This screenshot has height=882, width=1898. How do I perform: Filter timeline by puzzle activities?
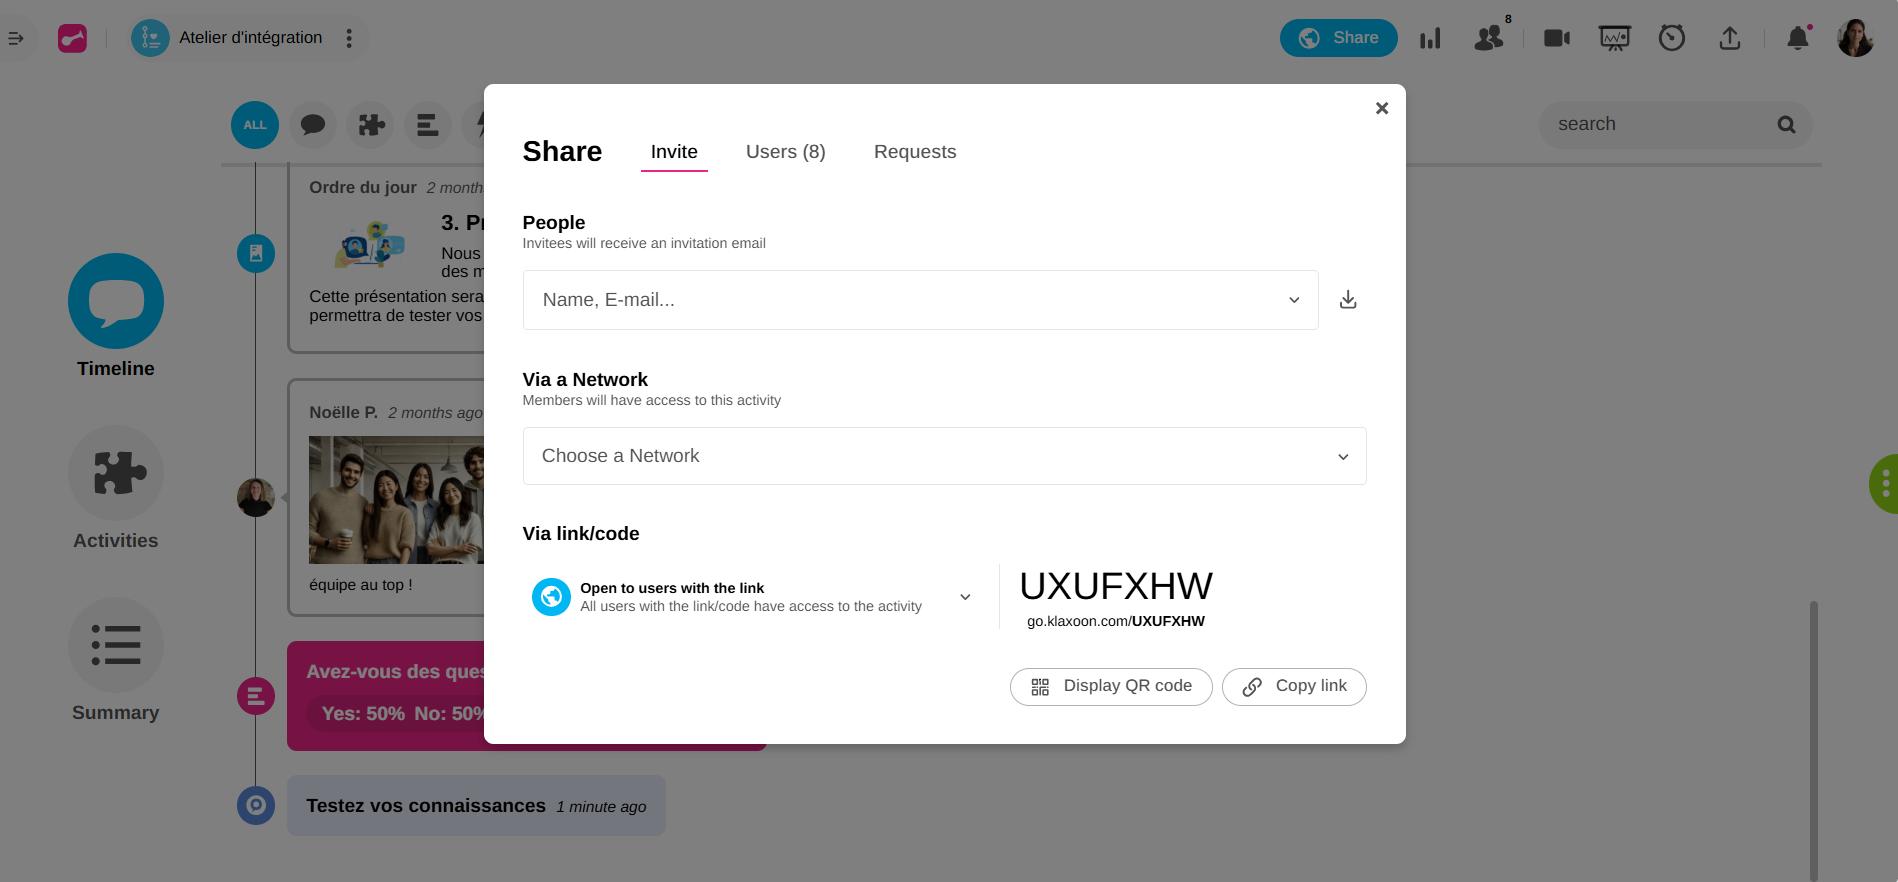(371, 125)
